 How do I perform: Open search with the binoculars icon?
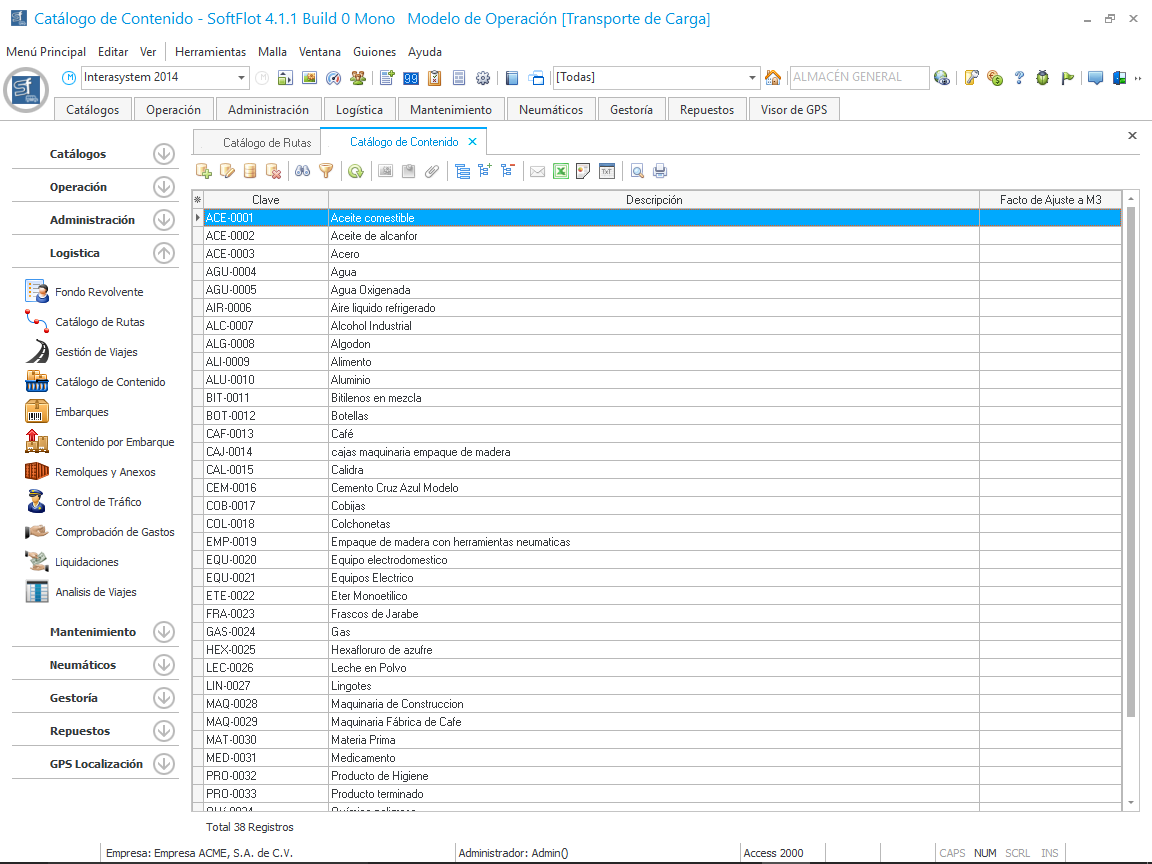(x=303, y=171)
